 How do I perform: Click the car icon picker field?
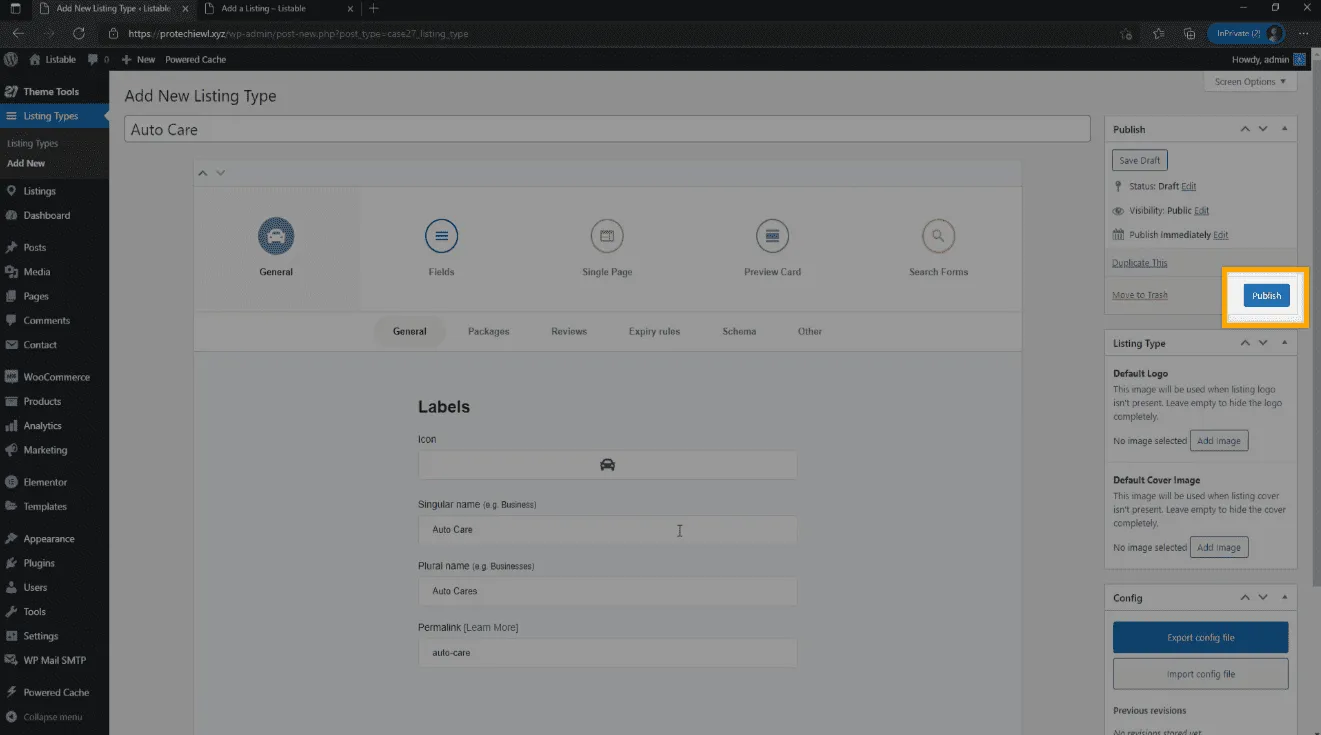(607, 465)
